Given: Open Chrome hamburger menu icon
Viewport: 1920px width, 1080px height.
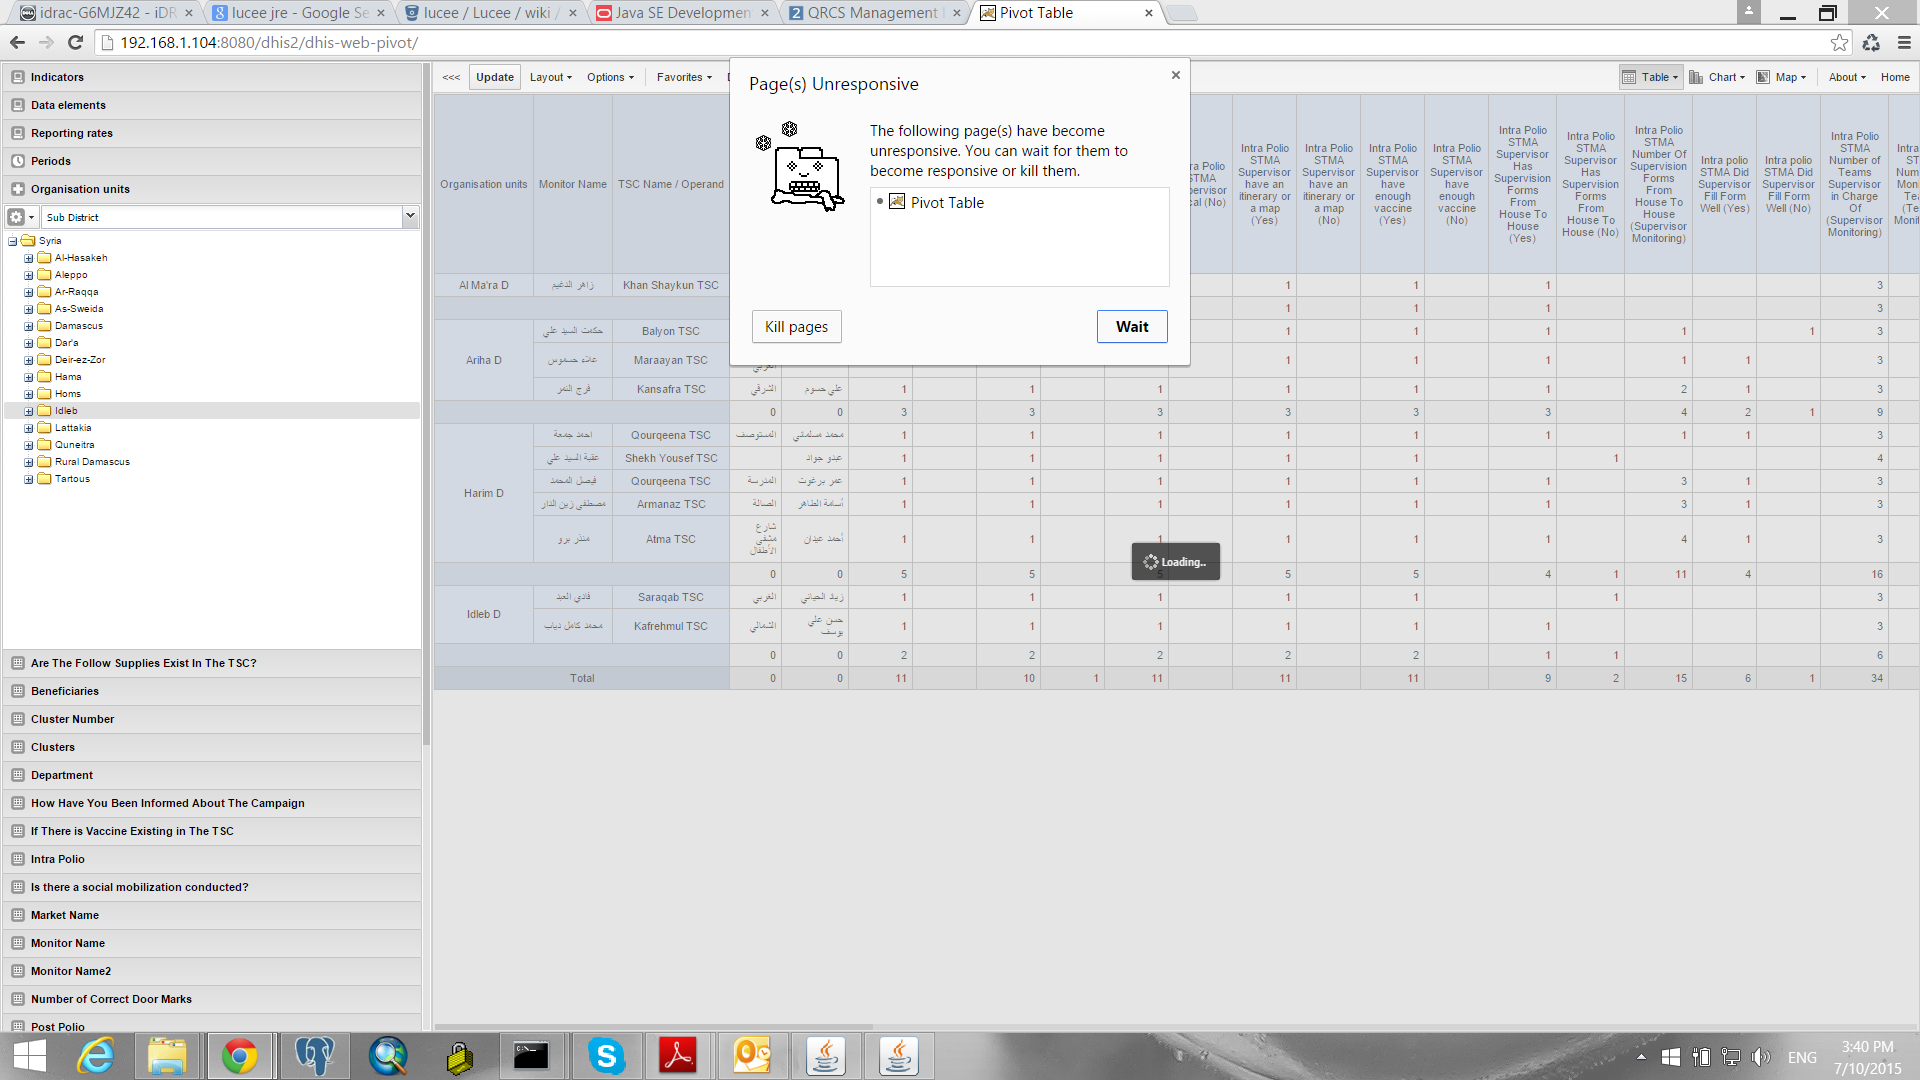Looking at the screenshot, I should pos(1904,42).
